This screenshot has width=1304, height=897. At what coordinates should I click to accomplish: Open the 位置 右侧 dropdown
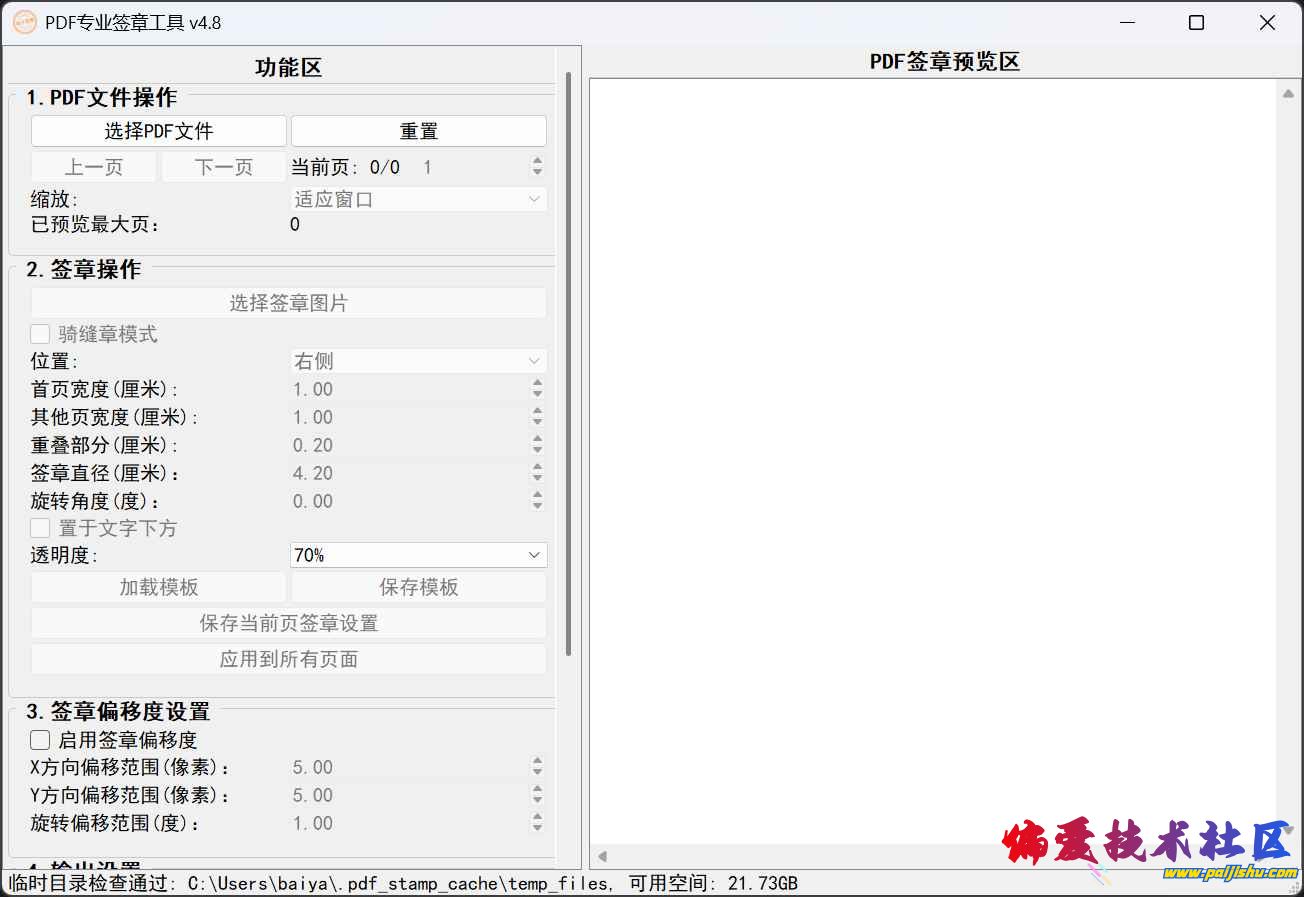[x=418, y=361]
